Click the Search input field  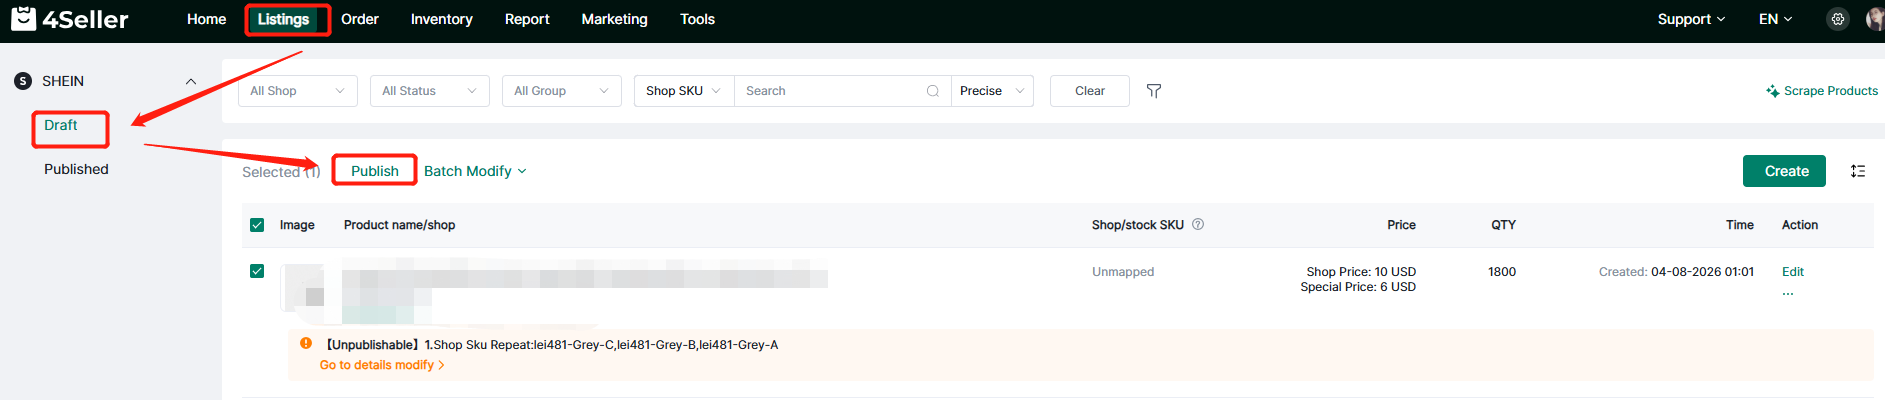[830, 91]
